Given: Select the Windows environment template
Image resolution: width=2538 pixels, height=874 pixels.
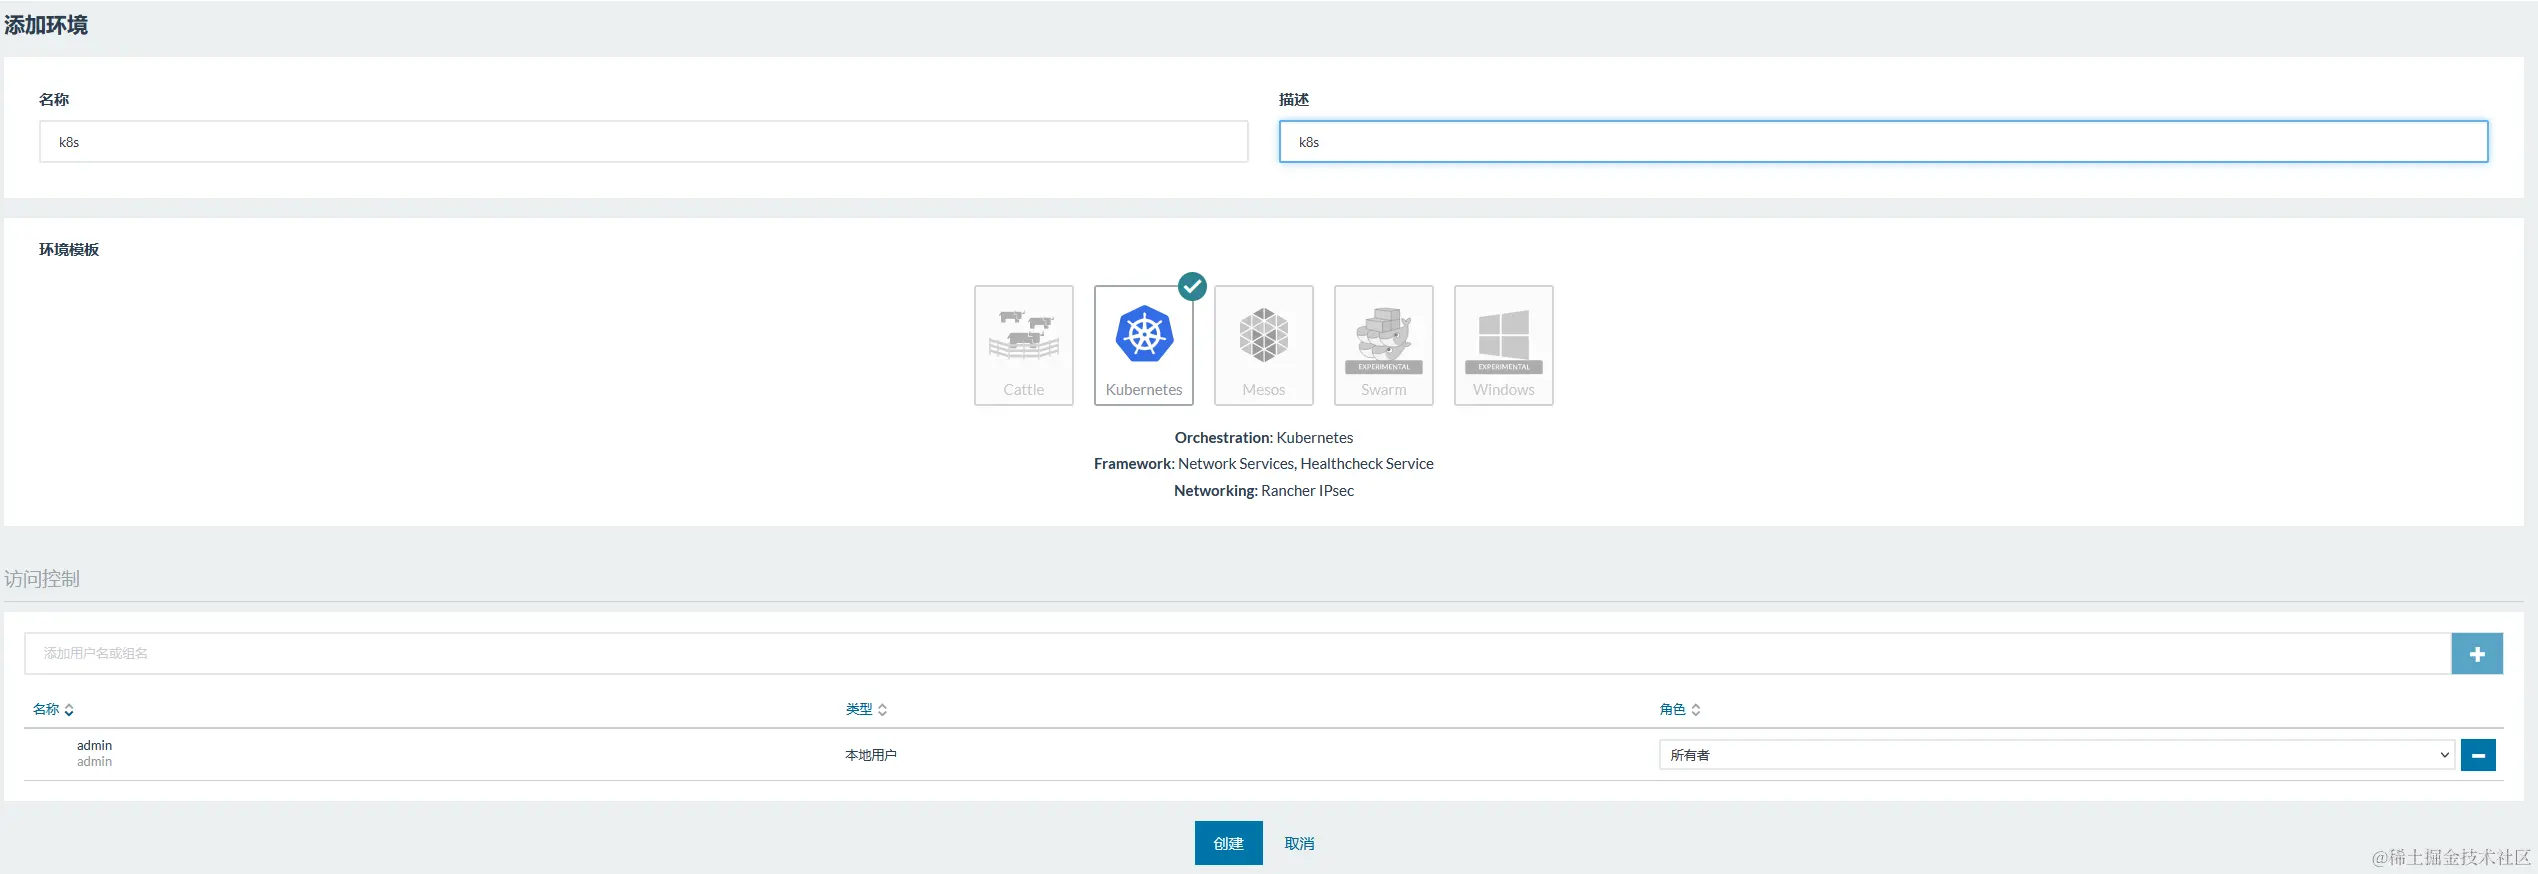Looking at the screenshot, I should pyautogui.click(x=1503, y=345).
